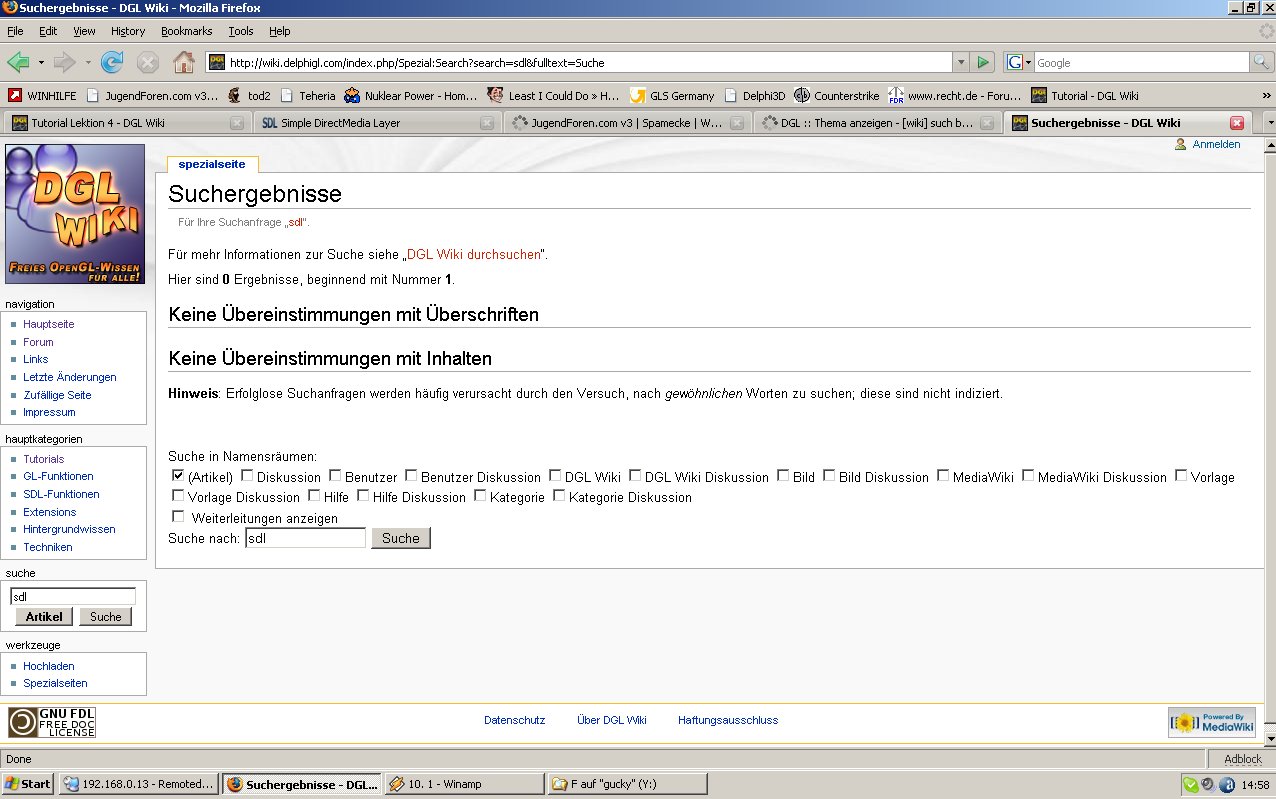This screenshot has height=799, width=1276.
Task: Click the search magnifier icon in Google box
Action: pos(1262,63)
